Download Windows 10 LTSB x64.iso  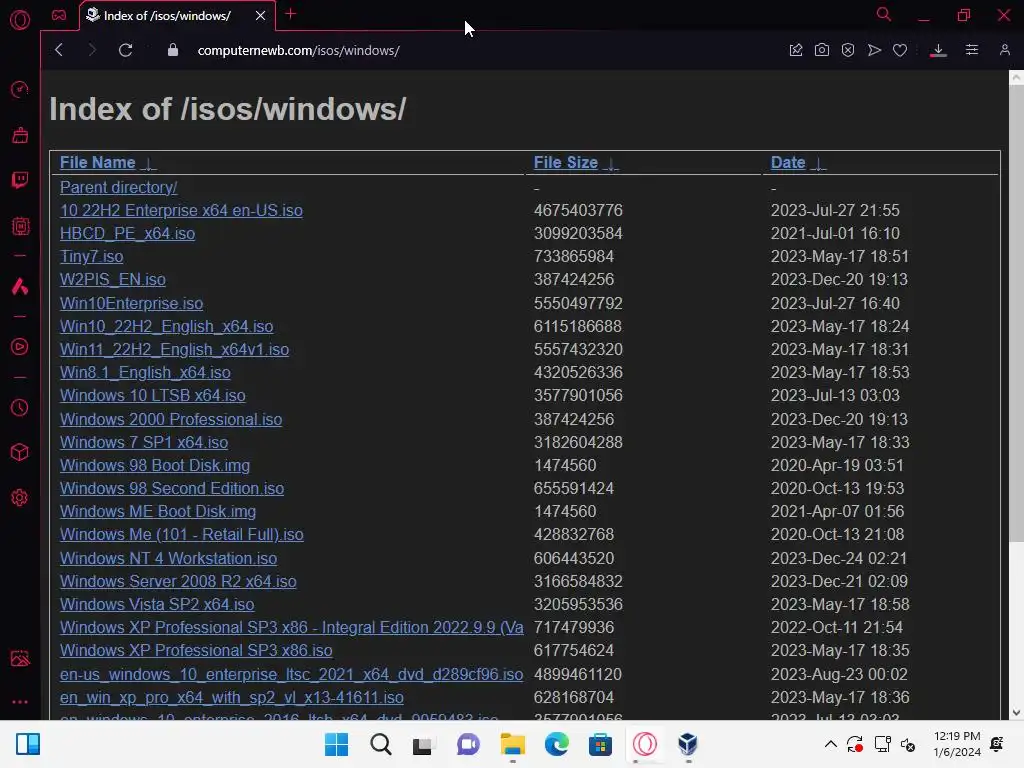tap(153, 395)
